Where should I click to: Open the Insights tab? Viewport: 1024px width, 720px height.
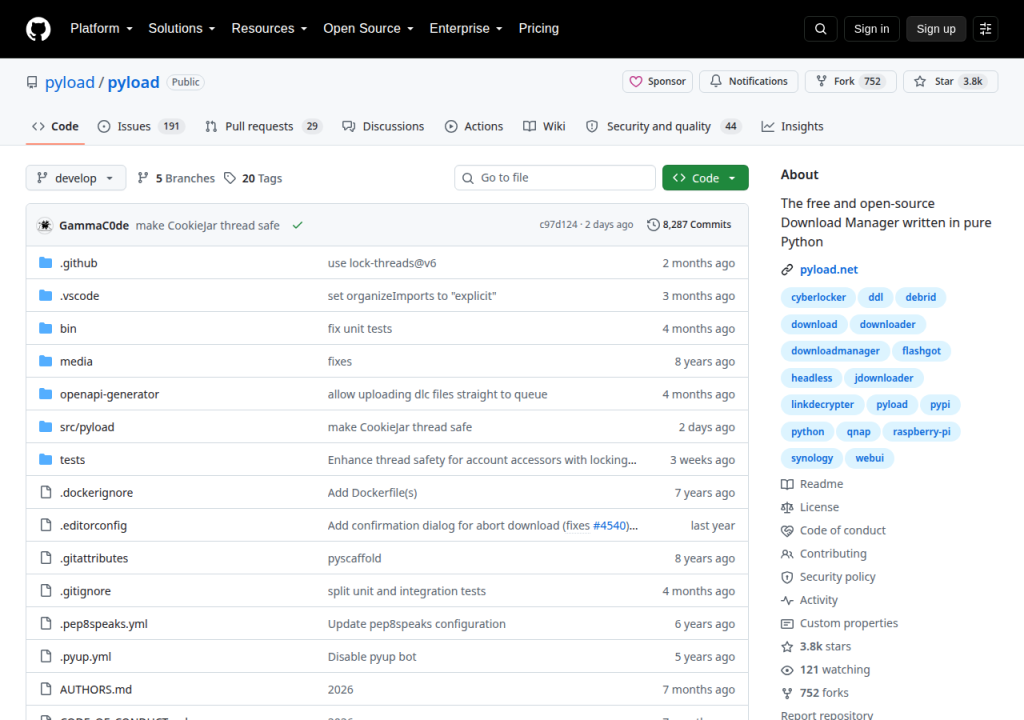[x=792, y=126]
